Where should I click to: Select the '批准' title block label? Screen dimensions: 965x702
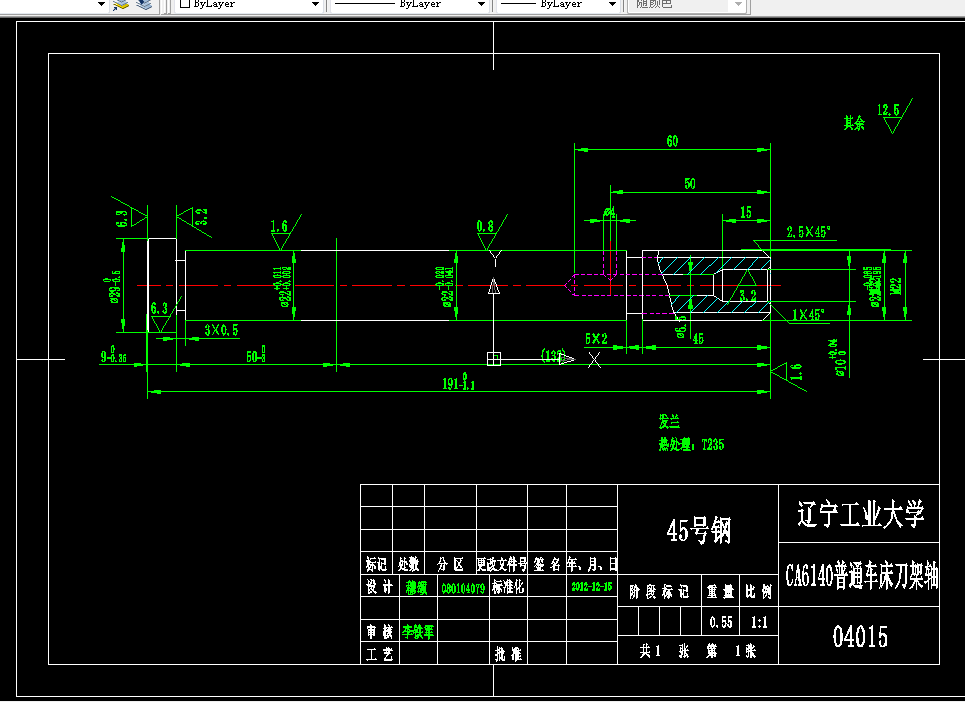(508, 653)
